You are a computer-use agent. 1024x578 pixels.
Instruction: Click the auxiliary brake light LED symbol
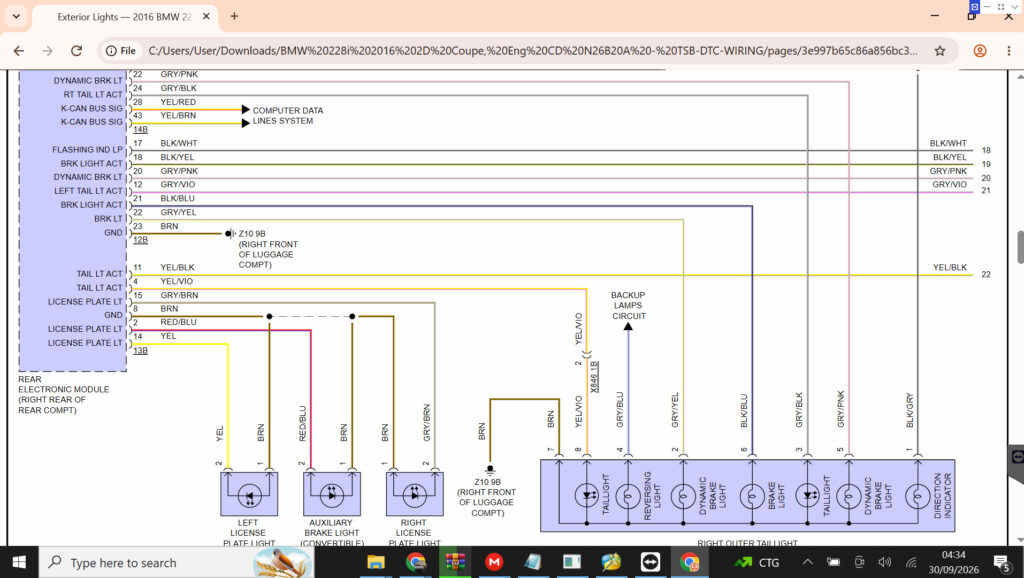click(x=332, y=494)
